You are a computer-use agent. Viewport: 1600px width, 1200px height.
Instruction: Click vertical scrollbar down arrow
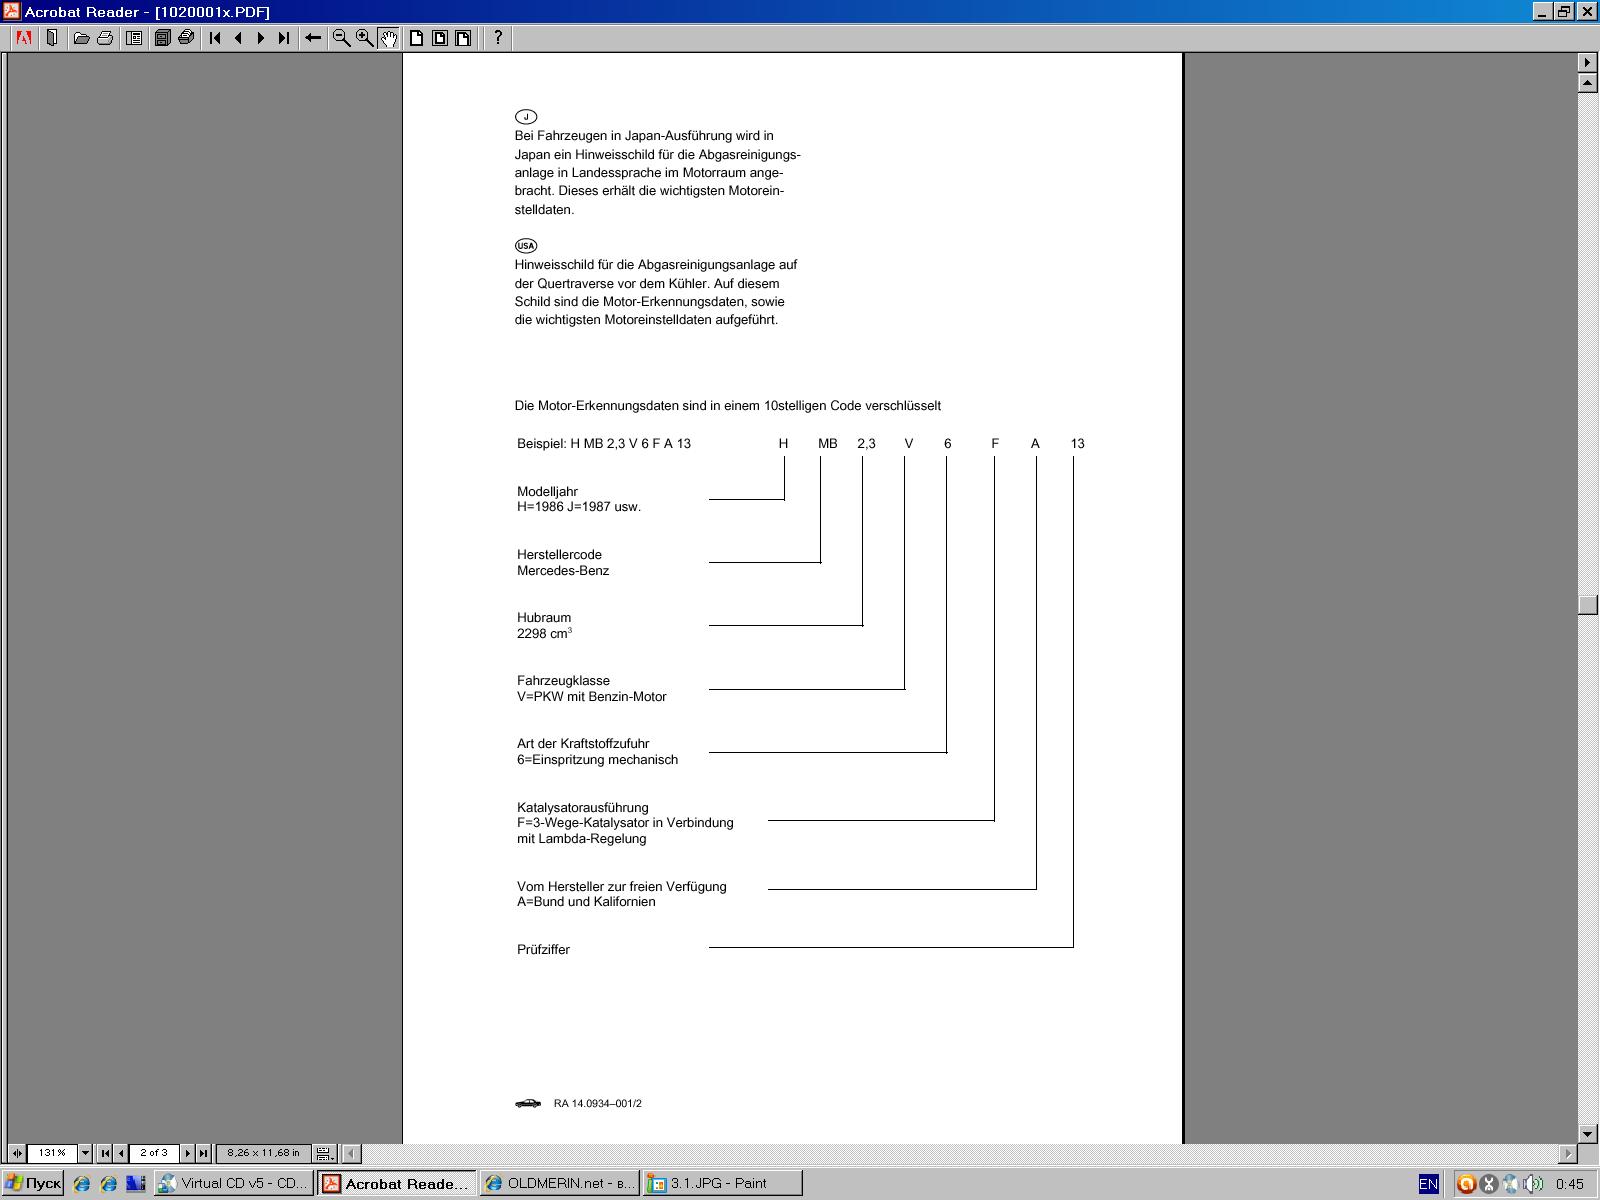click(x=1588, y=1134)
